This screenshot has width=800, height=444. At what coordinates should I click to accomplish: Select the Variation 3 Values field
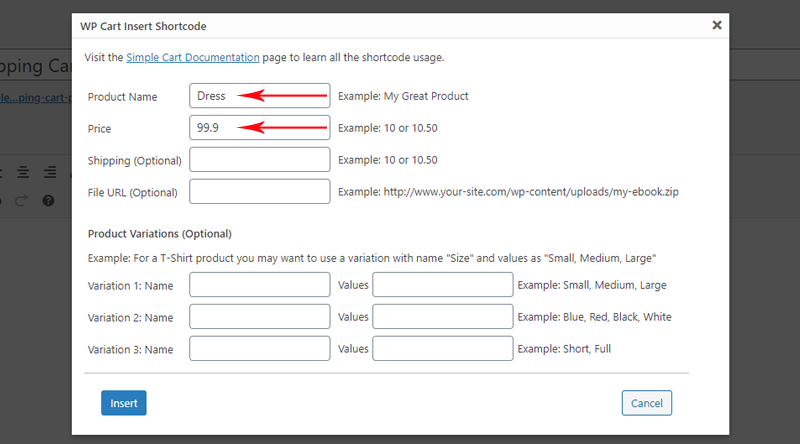pyautogui.click(x=443, y=349)
